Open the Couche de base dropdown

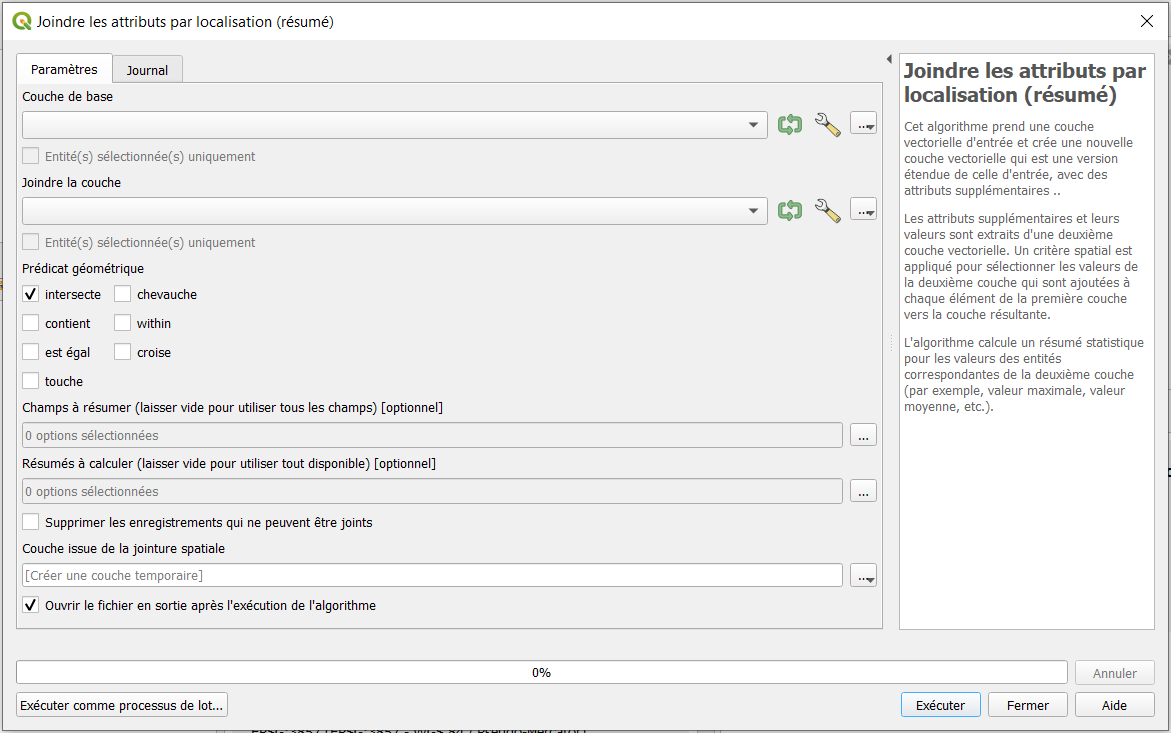point(394,125)
